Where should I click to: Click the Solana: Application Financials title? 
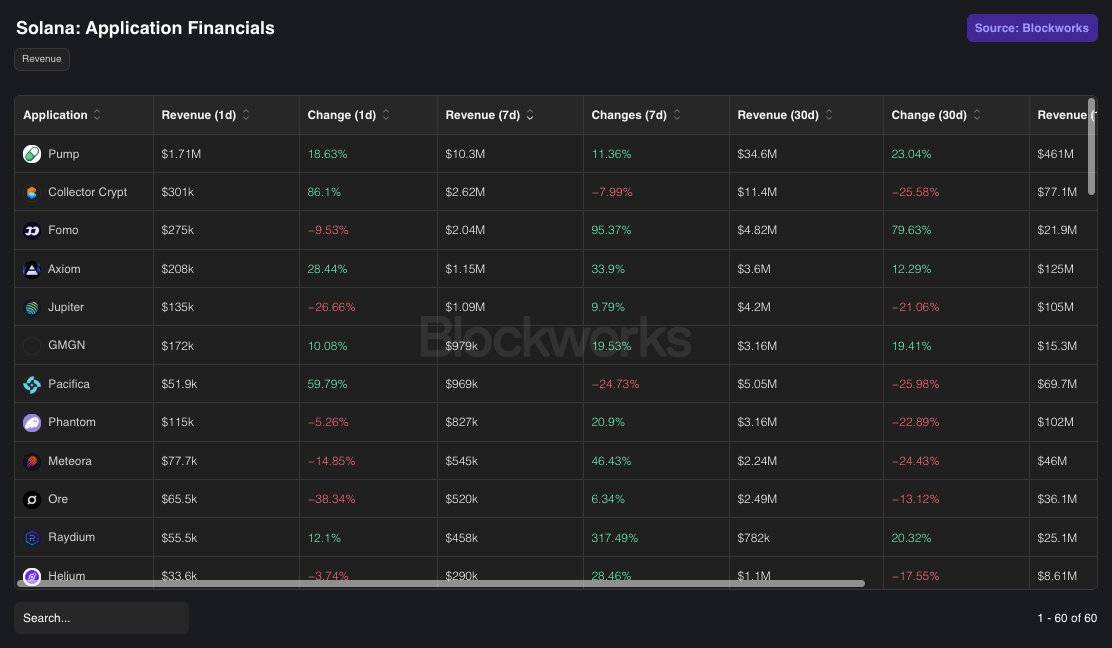[x=145, y=28]
